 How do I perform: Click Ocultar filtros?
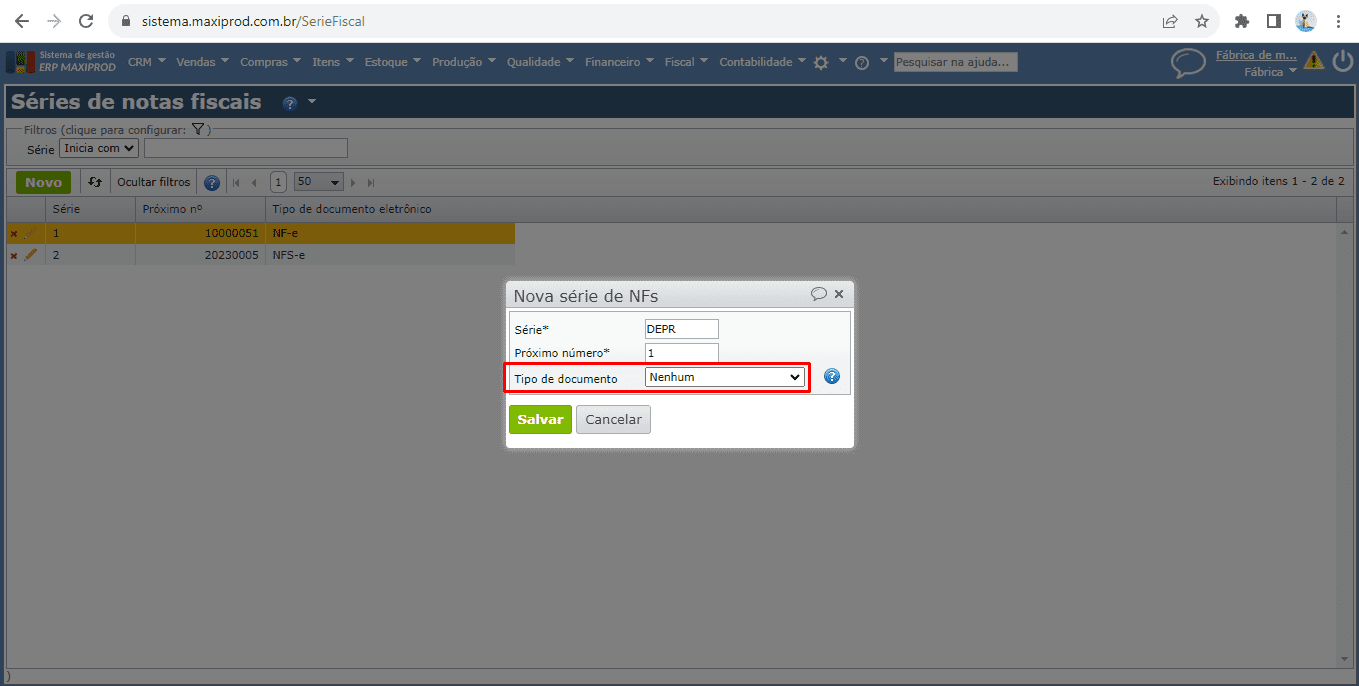pyautogui.click(x=153, y=182)
